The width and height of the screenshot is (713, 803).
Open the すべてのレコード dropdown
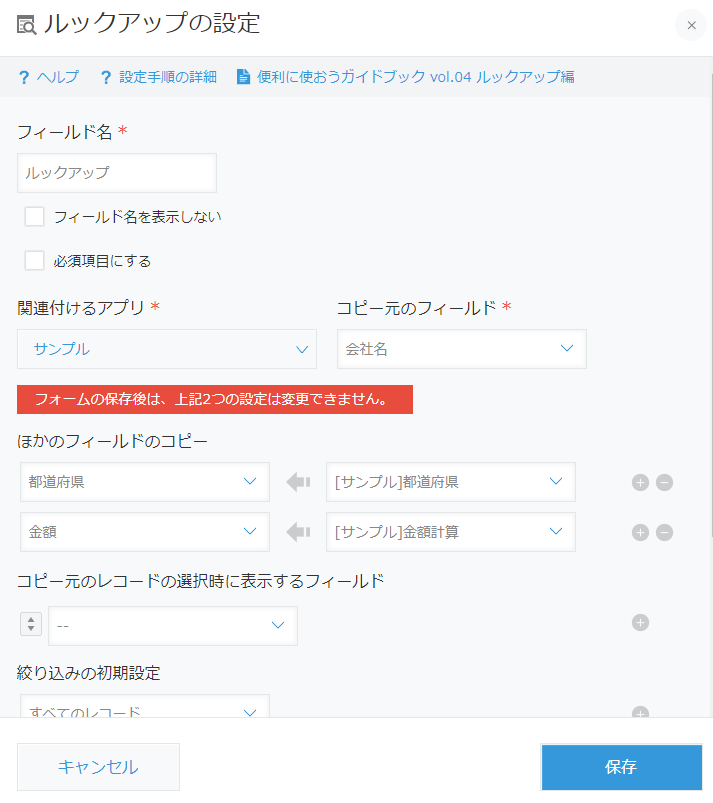click(144, 711)
